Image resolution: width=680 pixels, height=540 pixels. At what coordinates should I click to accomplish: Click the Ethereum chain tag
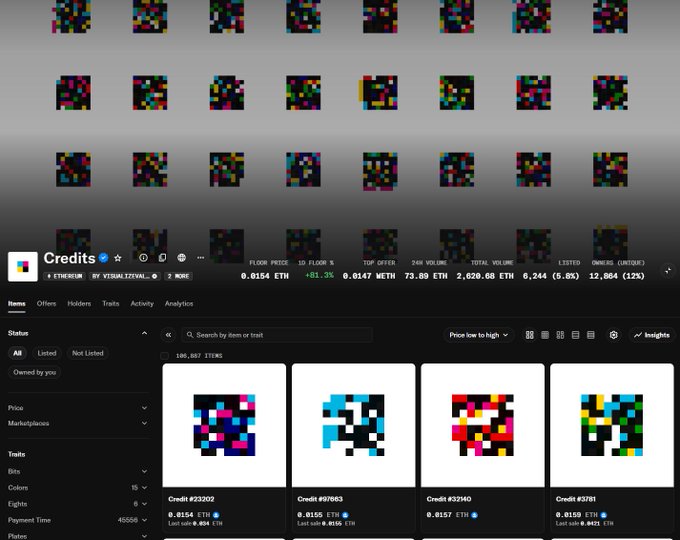(65, 276)
